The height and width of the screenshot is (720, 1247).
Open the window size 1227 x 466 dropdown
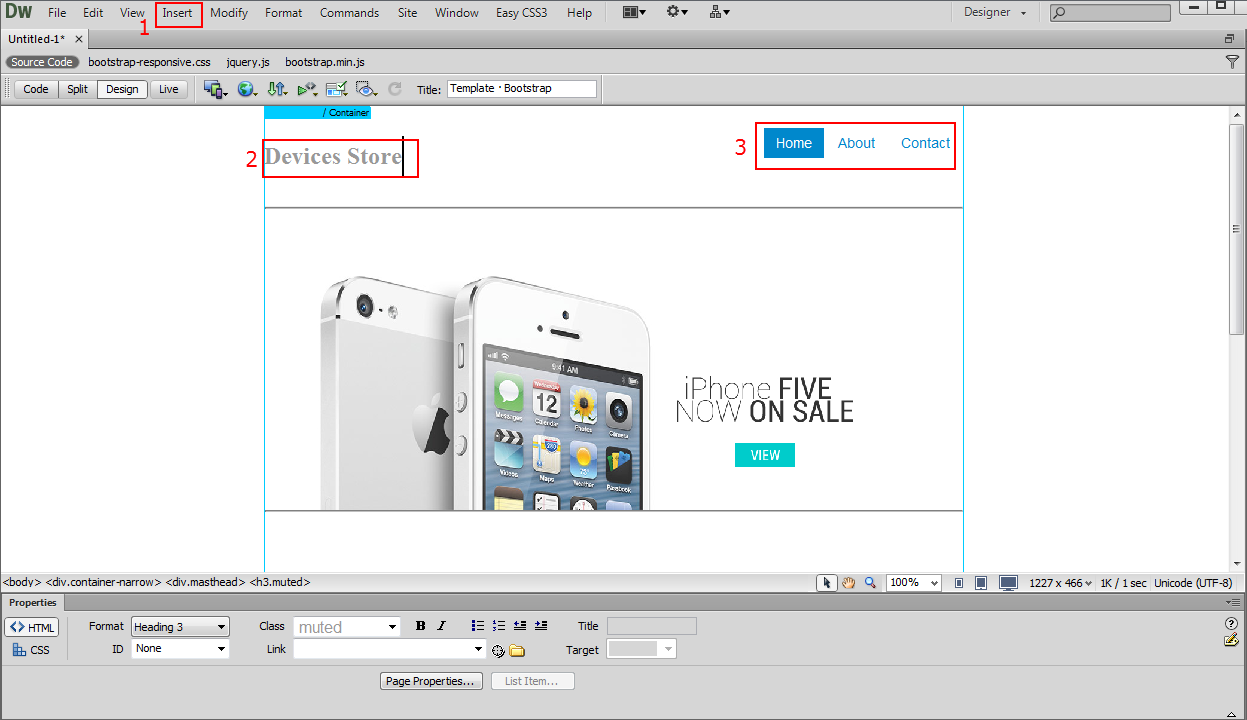(x=1060, y=583)
